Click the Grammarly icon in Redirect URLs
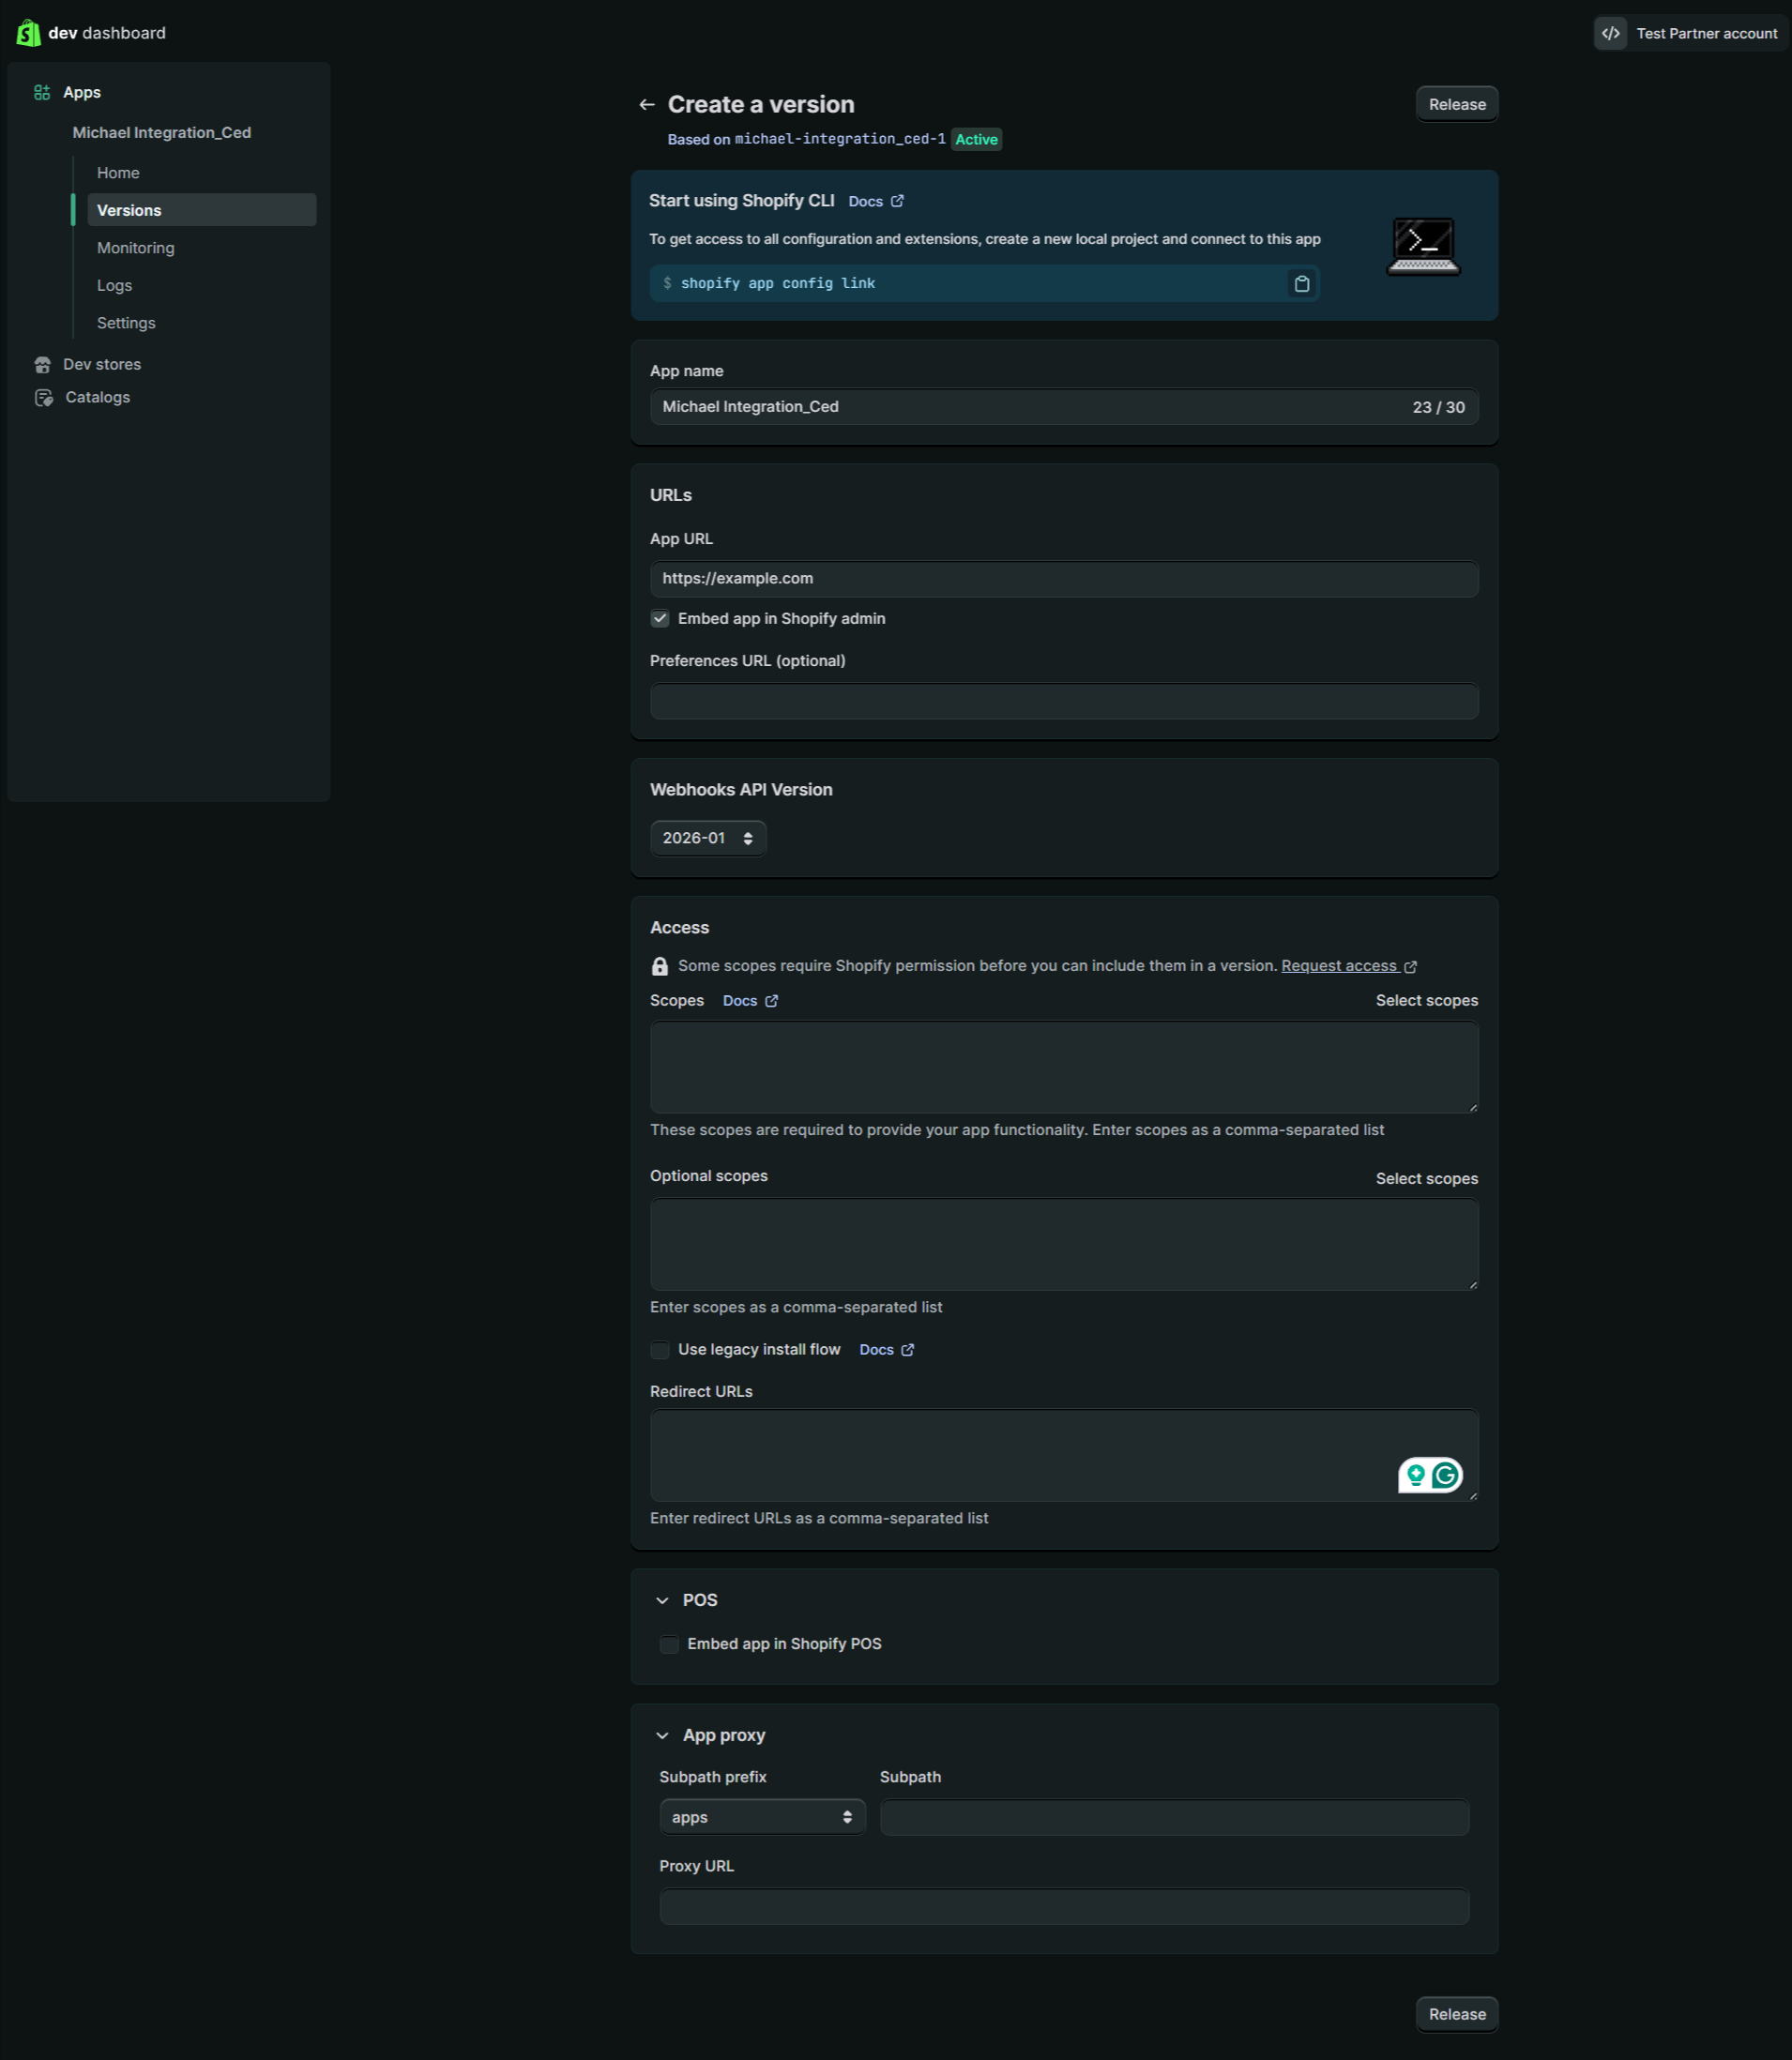Screen dimensions: 1792x2060 point(1444,1475)
